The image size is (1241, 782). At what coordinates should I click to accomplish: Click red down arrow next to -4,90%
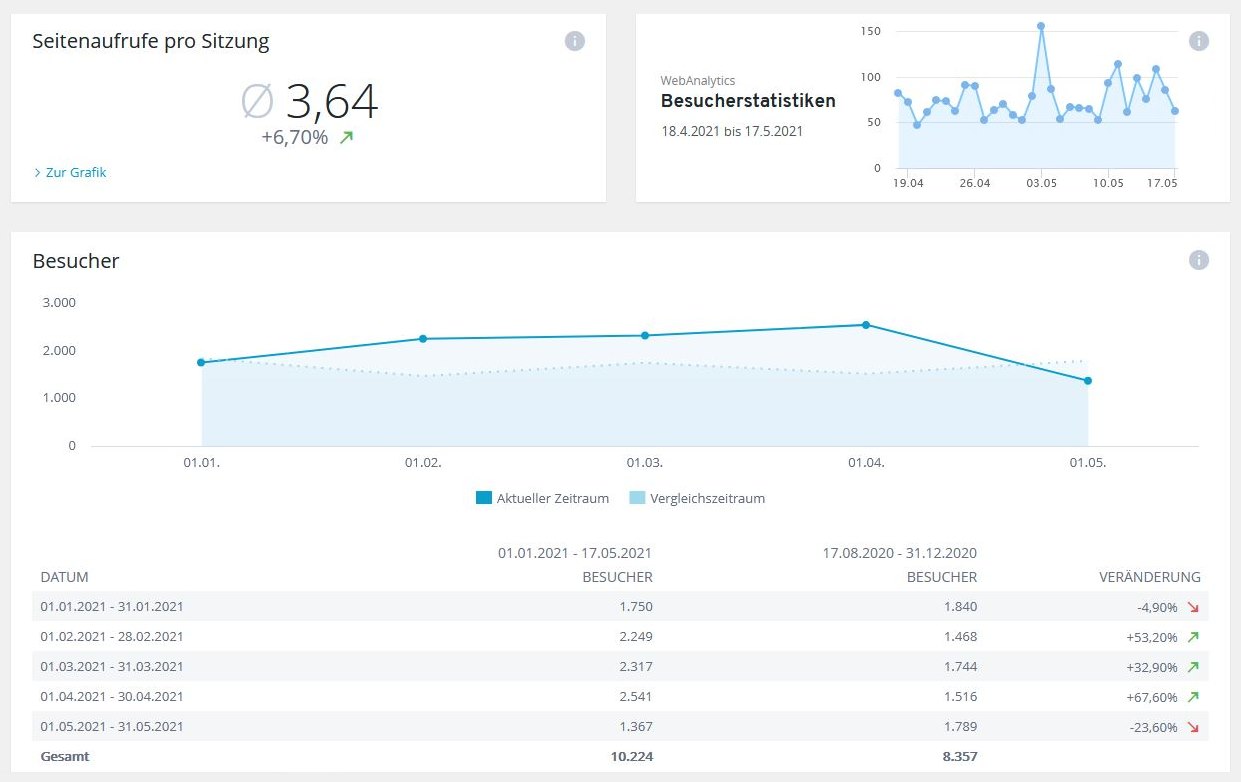pyautogui.click(x=1192, y=606)
